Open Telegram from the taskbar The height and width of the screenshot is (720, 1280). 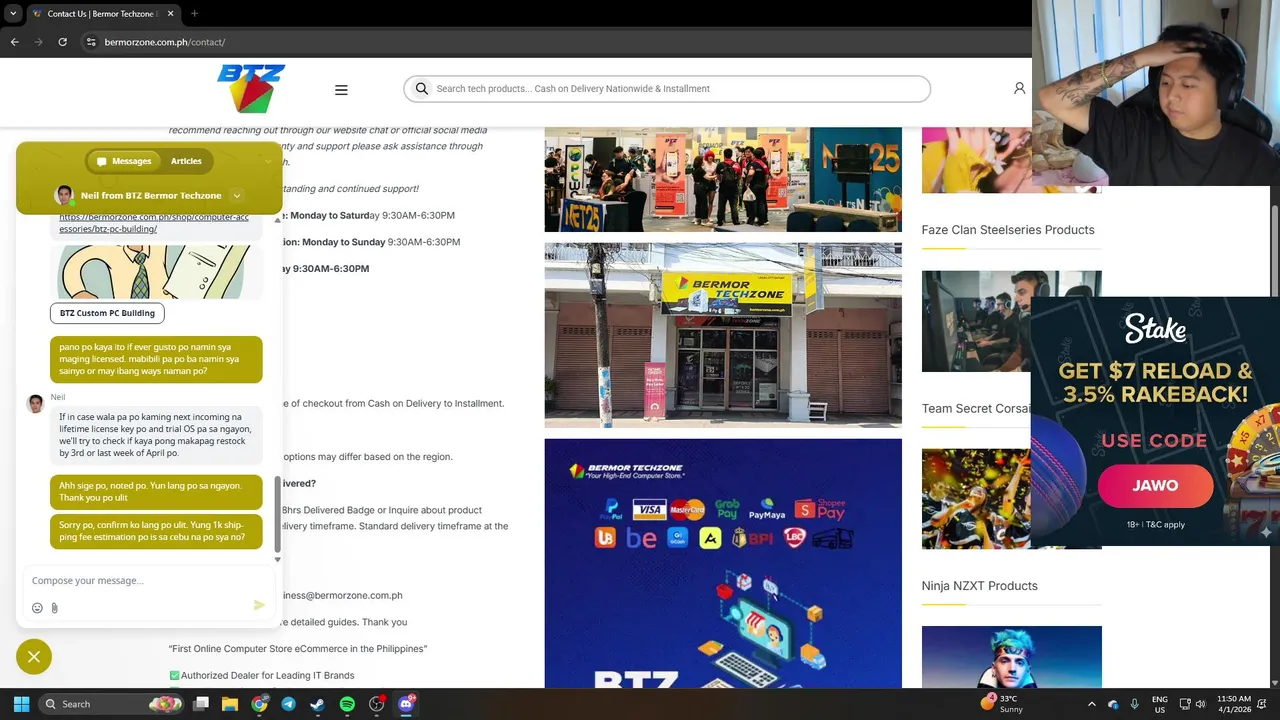tap(288, 704)
